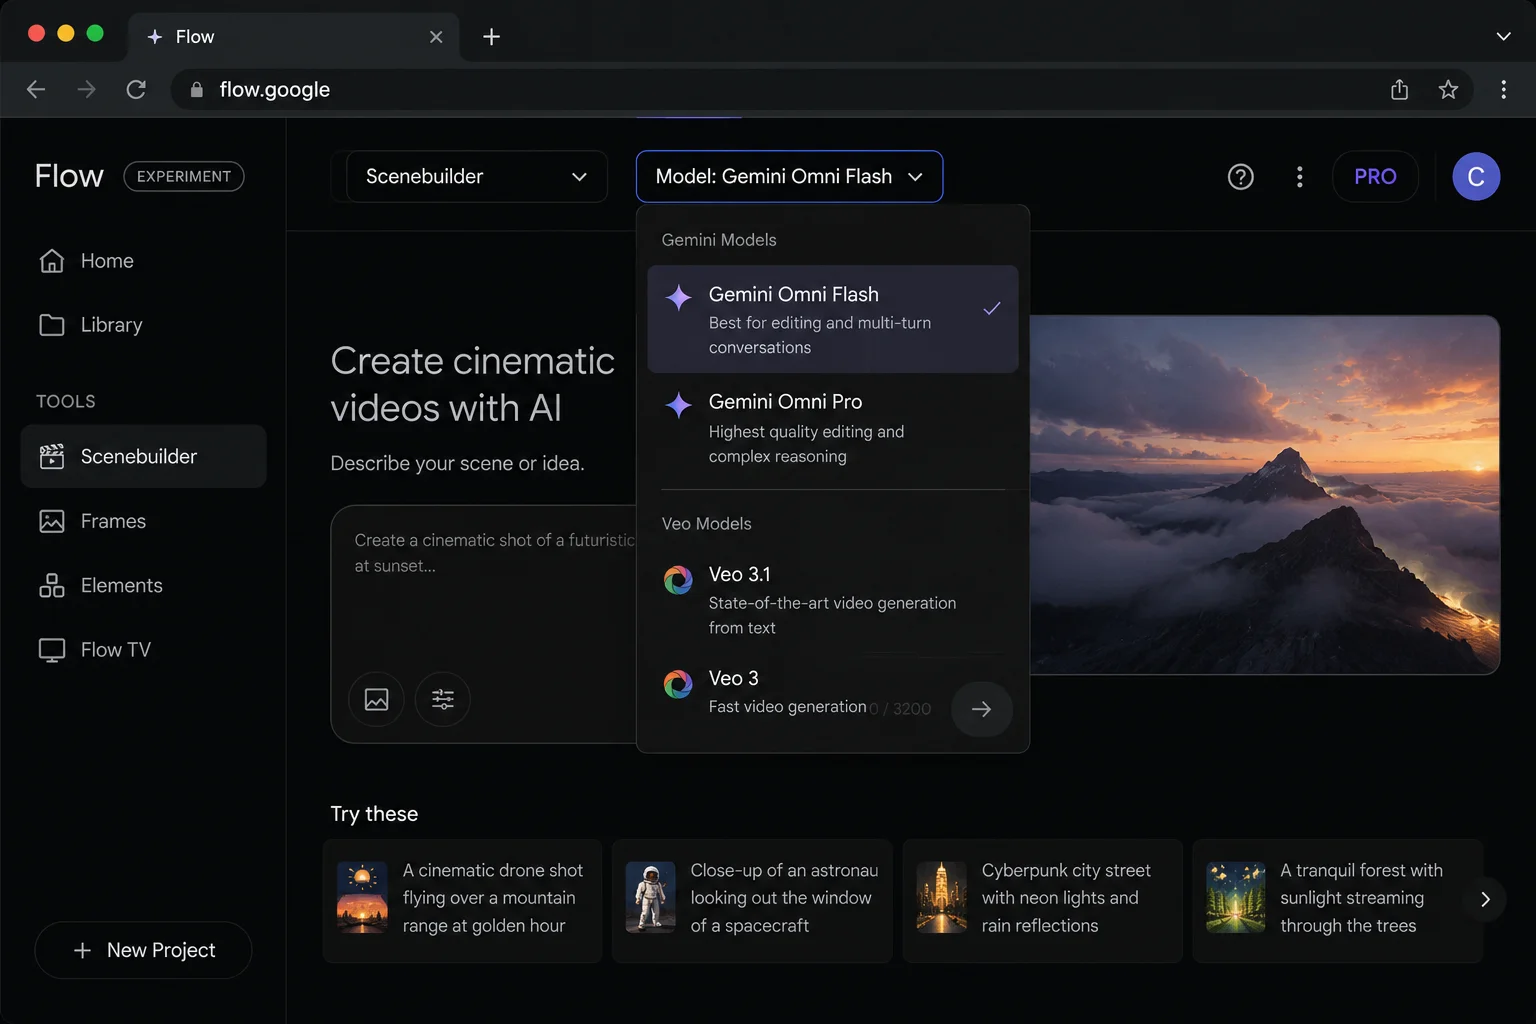The image size is (1536, 1024).
Task: Click the cyberpunk street thumbnail image
Action: (941, 897)
